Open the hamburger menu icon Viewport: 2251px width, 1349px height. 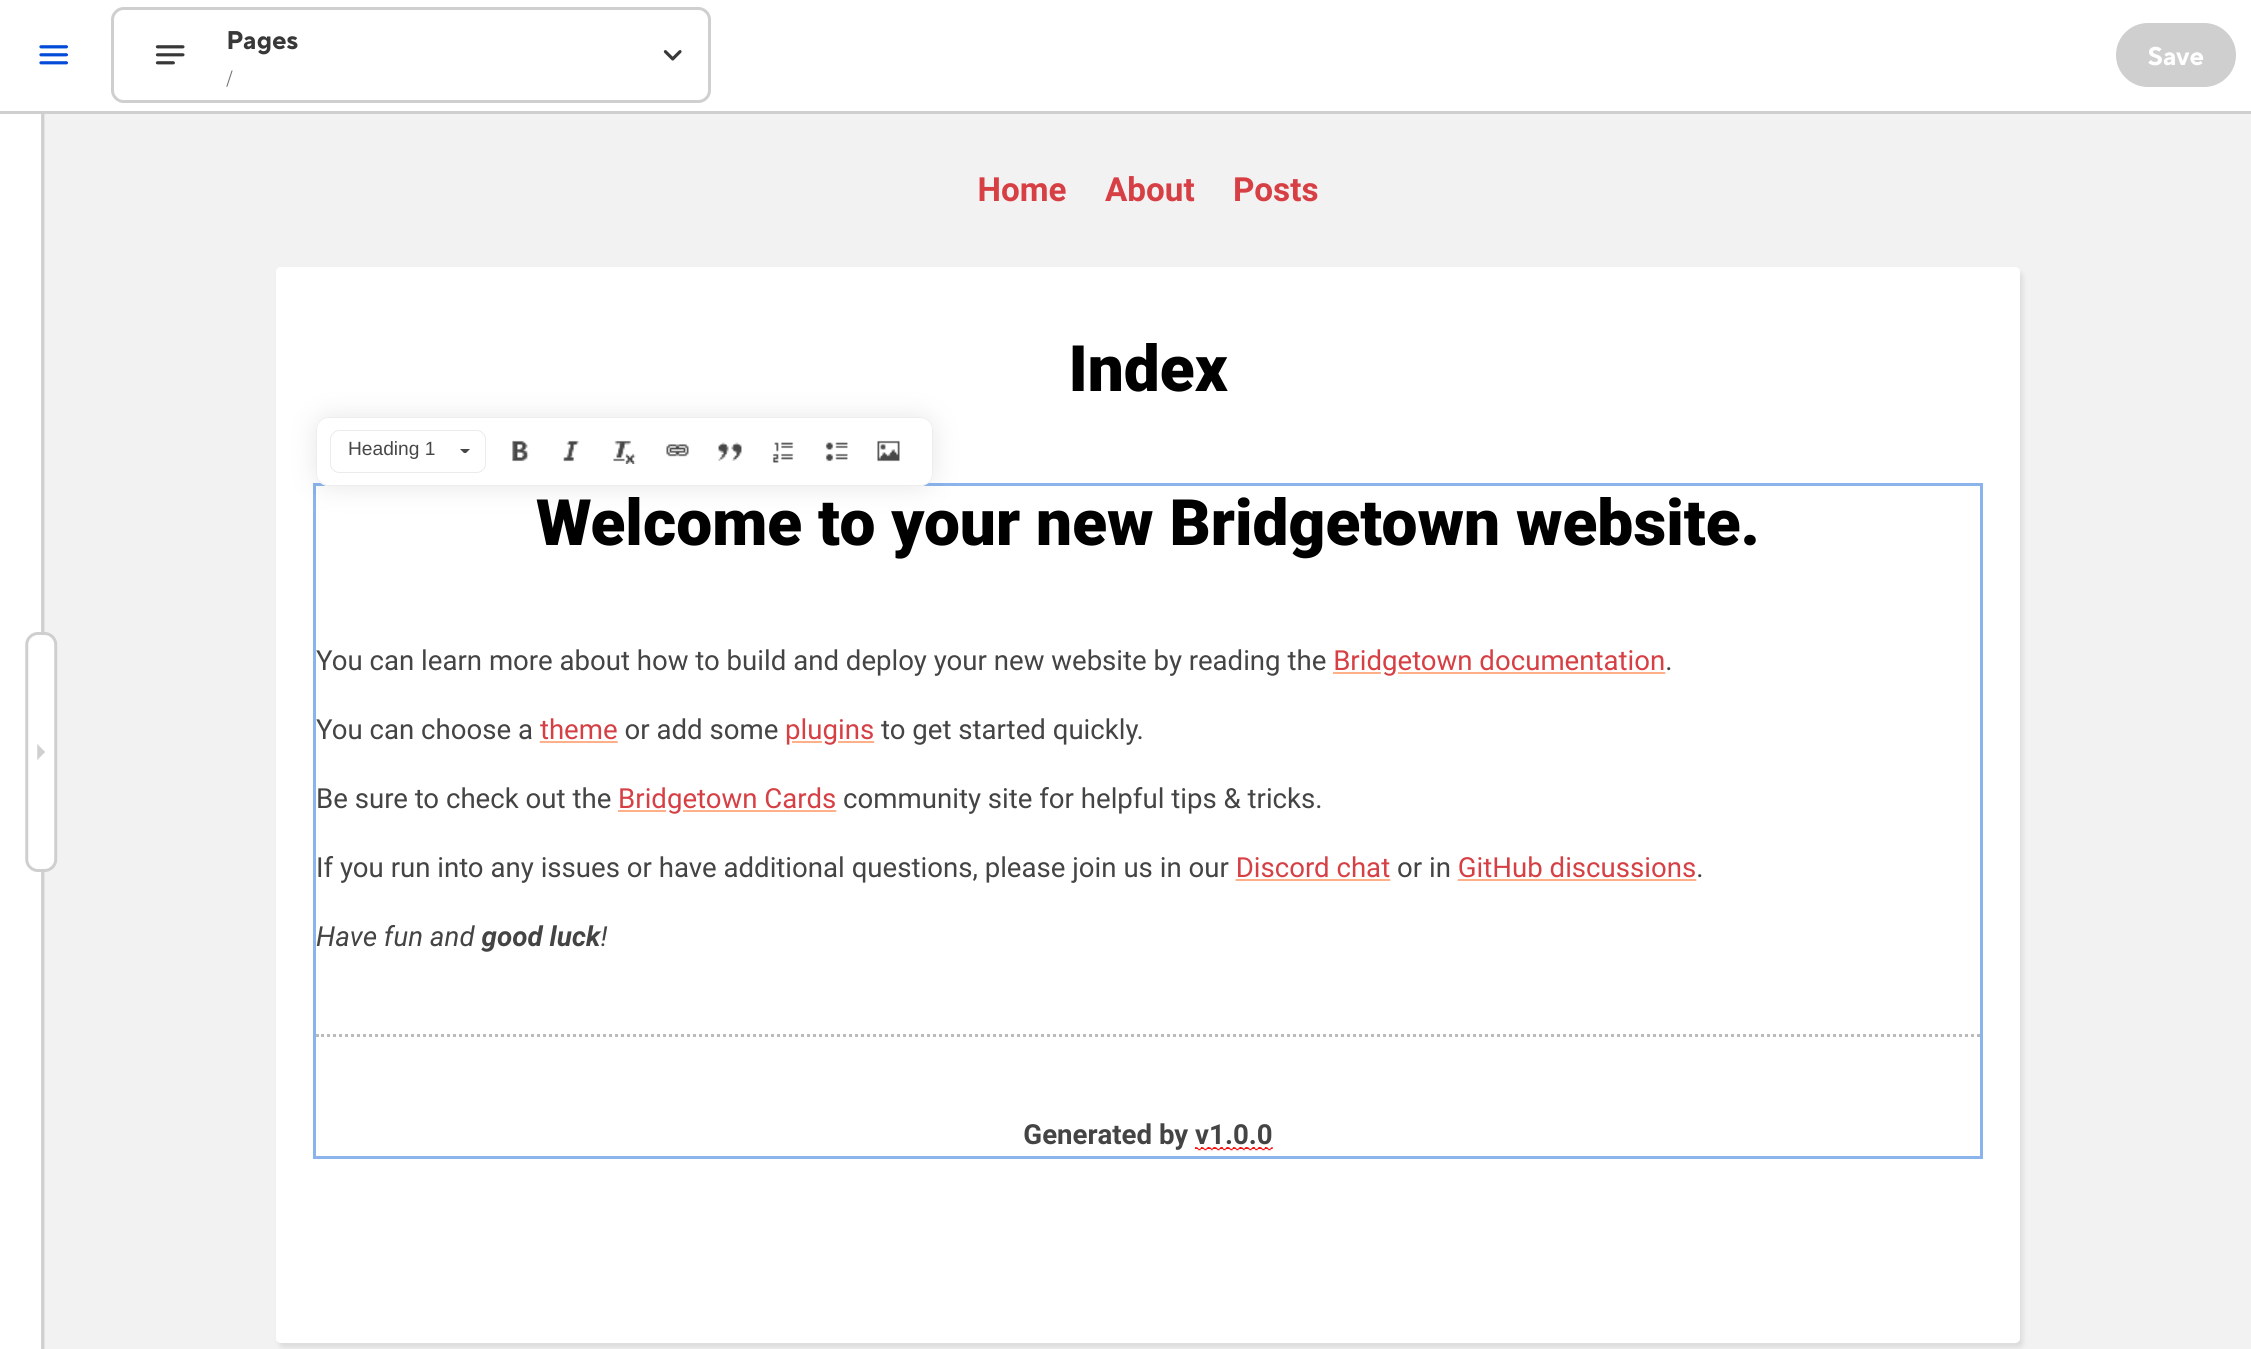54,55
